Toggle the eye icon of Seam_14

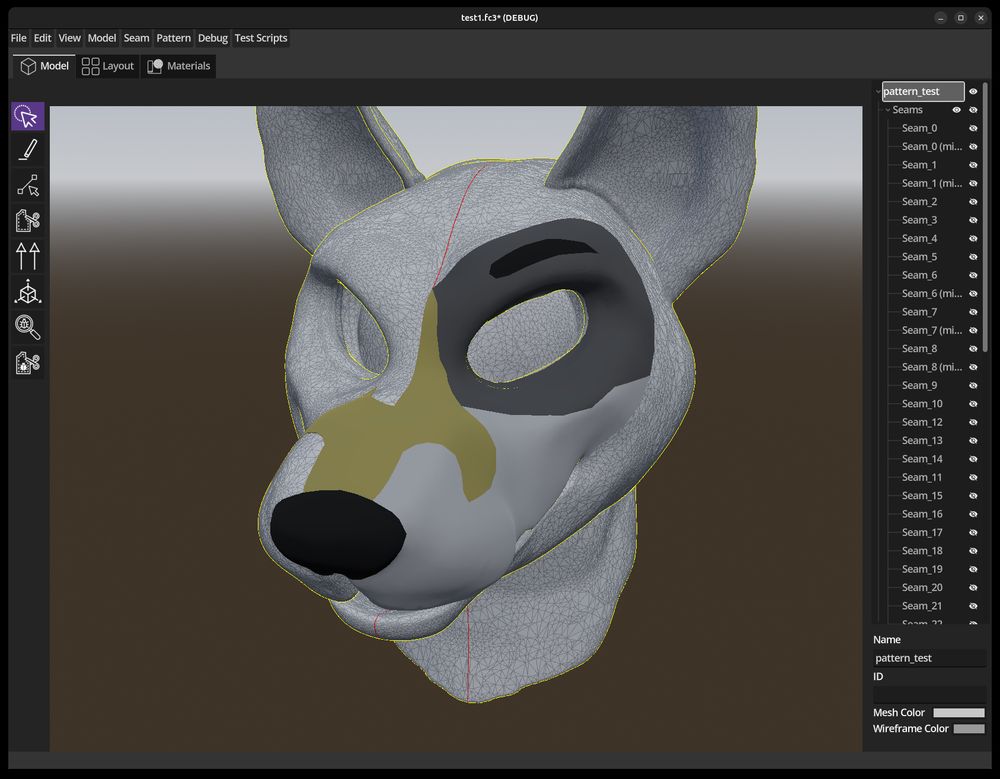(x=973, y=459)
